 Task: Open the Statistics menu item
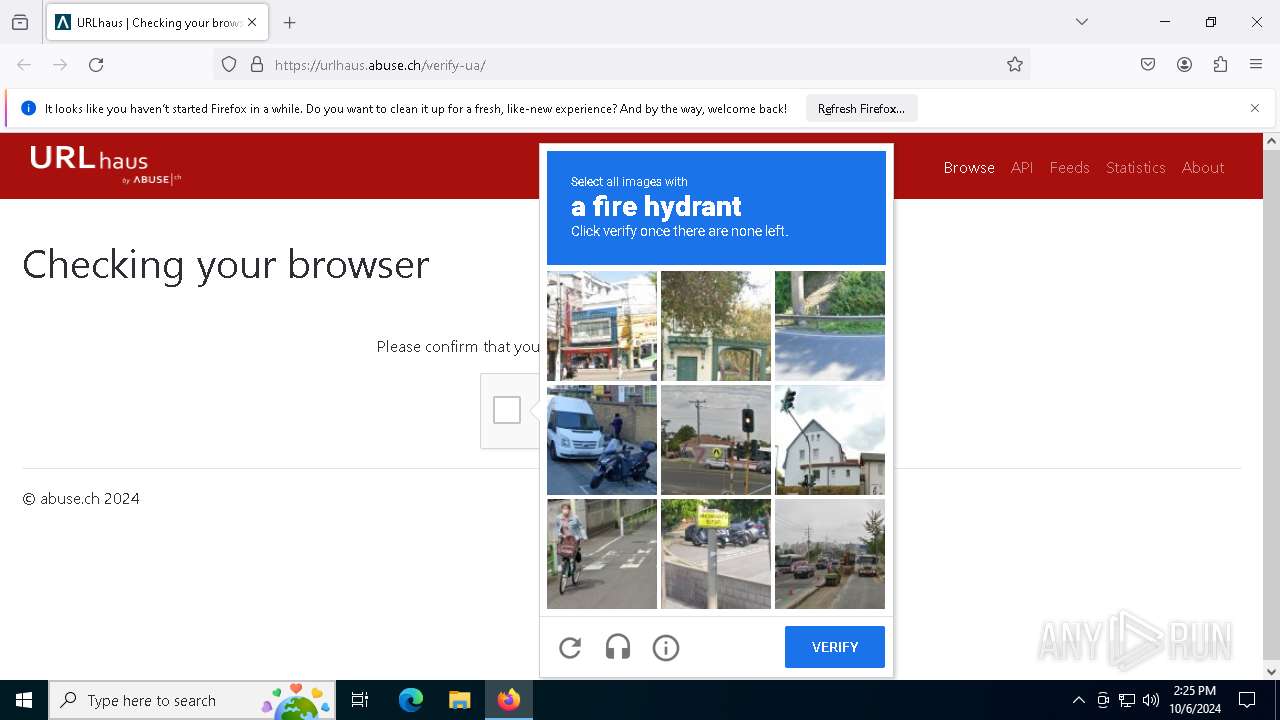tap(1136, 167)
